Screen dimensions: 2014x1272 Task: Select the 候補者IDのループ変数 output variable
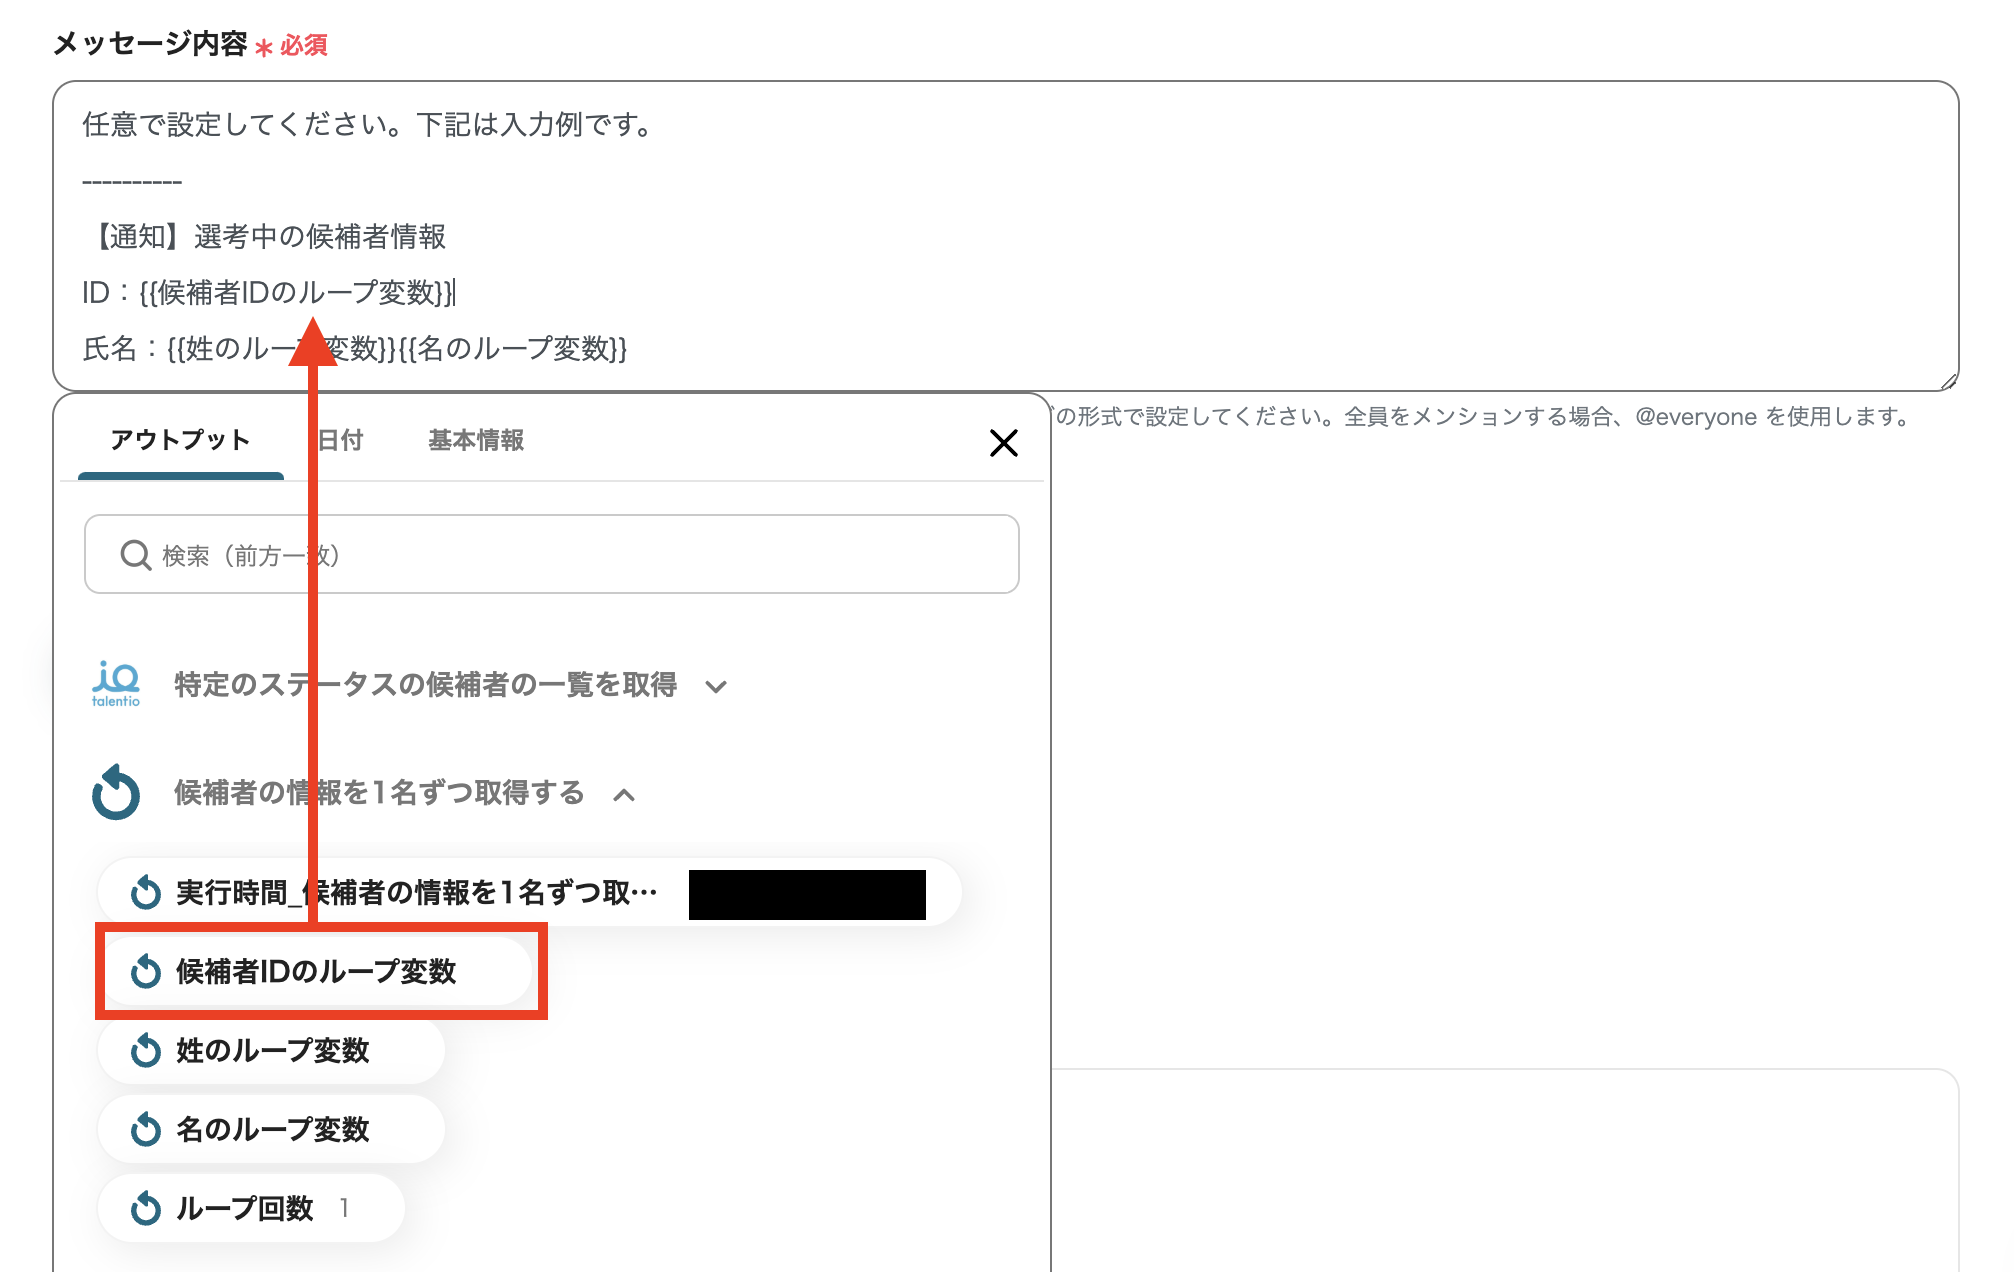[x=315, y=970]
